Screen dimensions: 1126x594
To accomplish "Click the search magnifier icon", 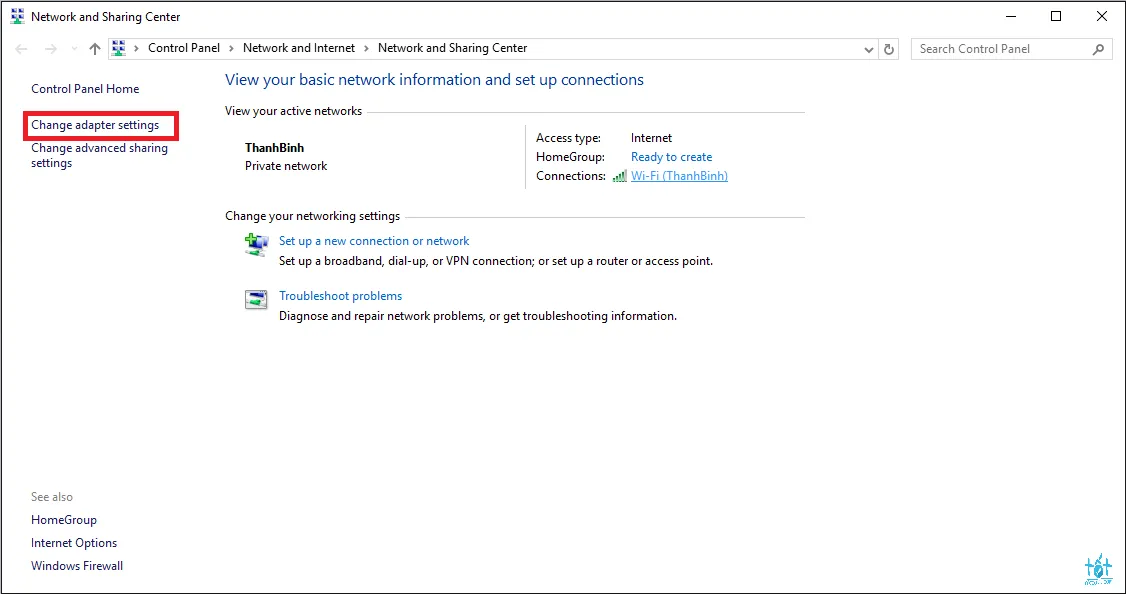I will tap(1098, 49).
